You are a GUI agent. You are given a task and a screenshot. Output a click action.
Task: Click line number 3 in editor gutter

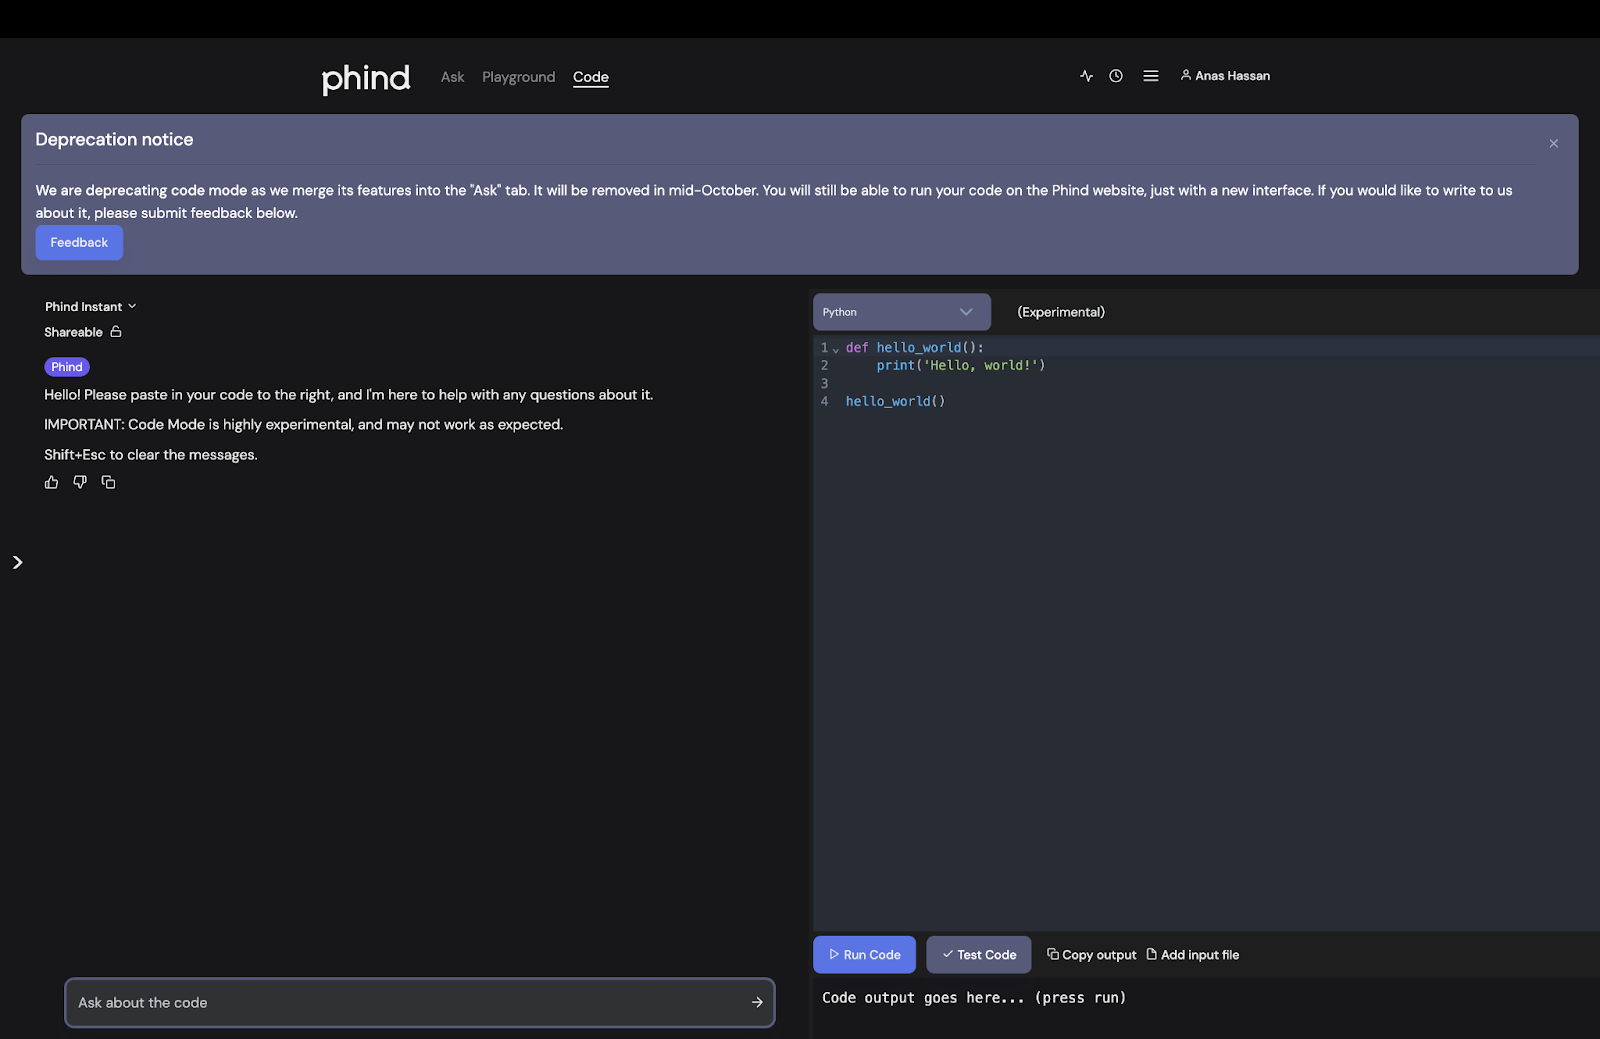coord(824,384)
